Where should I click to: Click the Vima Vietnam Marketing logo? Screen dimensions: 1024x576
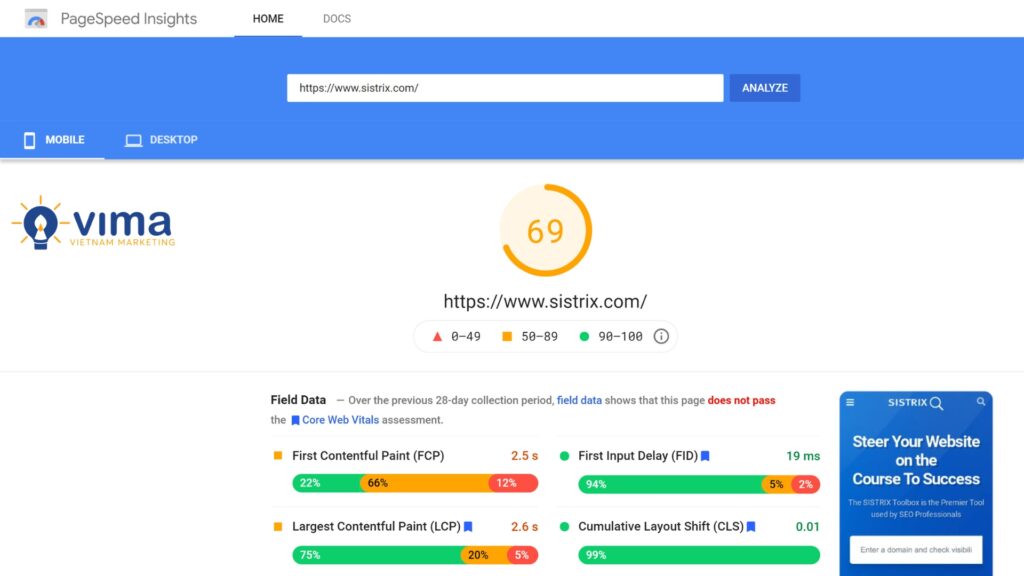point(93,223)
